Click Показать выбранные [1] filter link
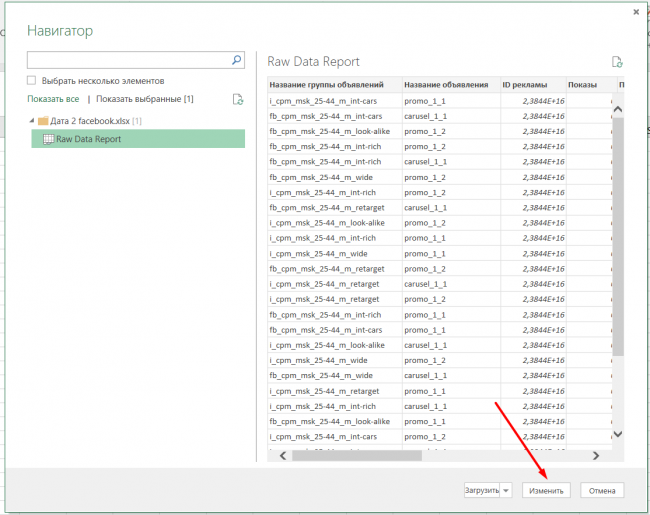The height and width of the screenshot is (515, 650). [x=145, y=99]
